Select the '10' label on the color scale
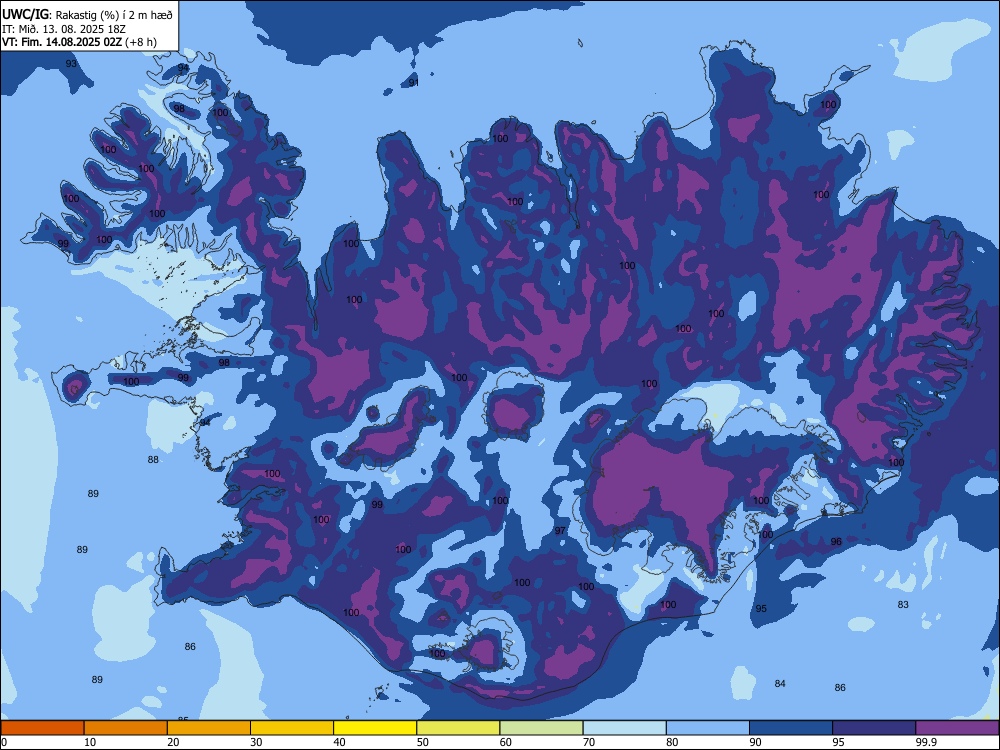 (90, 742)
